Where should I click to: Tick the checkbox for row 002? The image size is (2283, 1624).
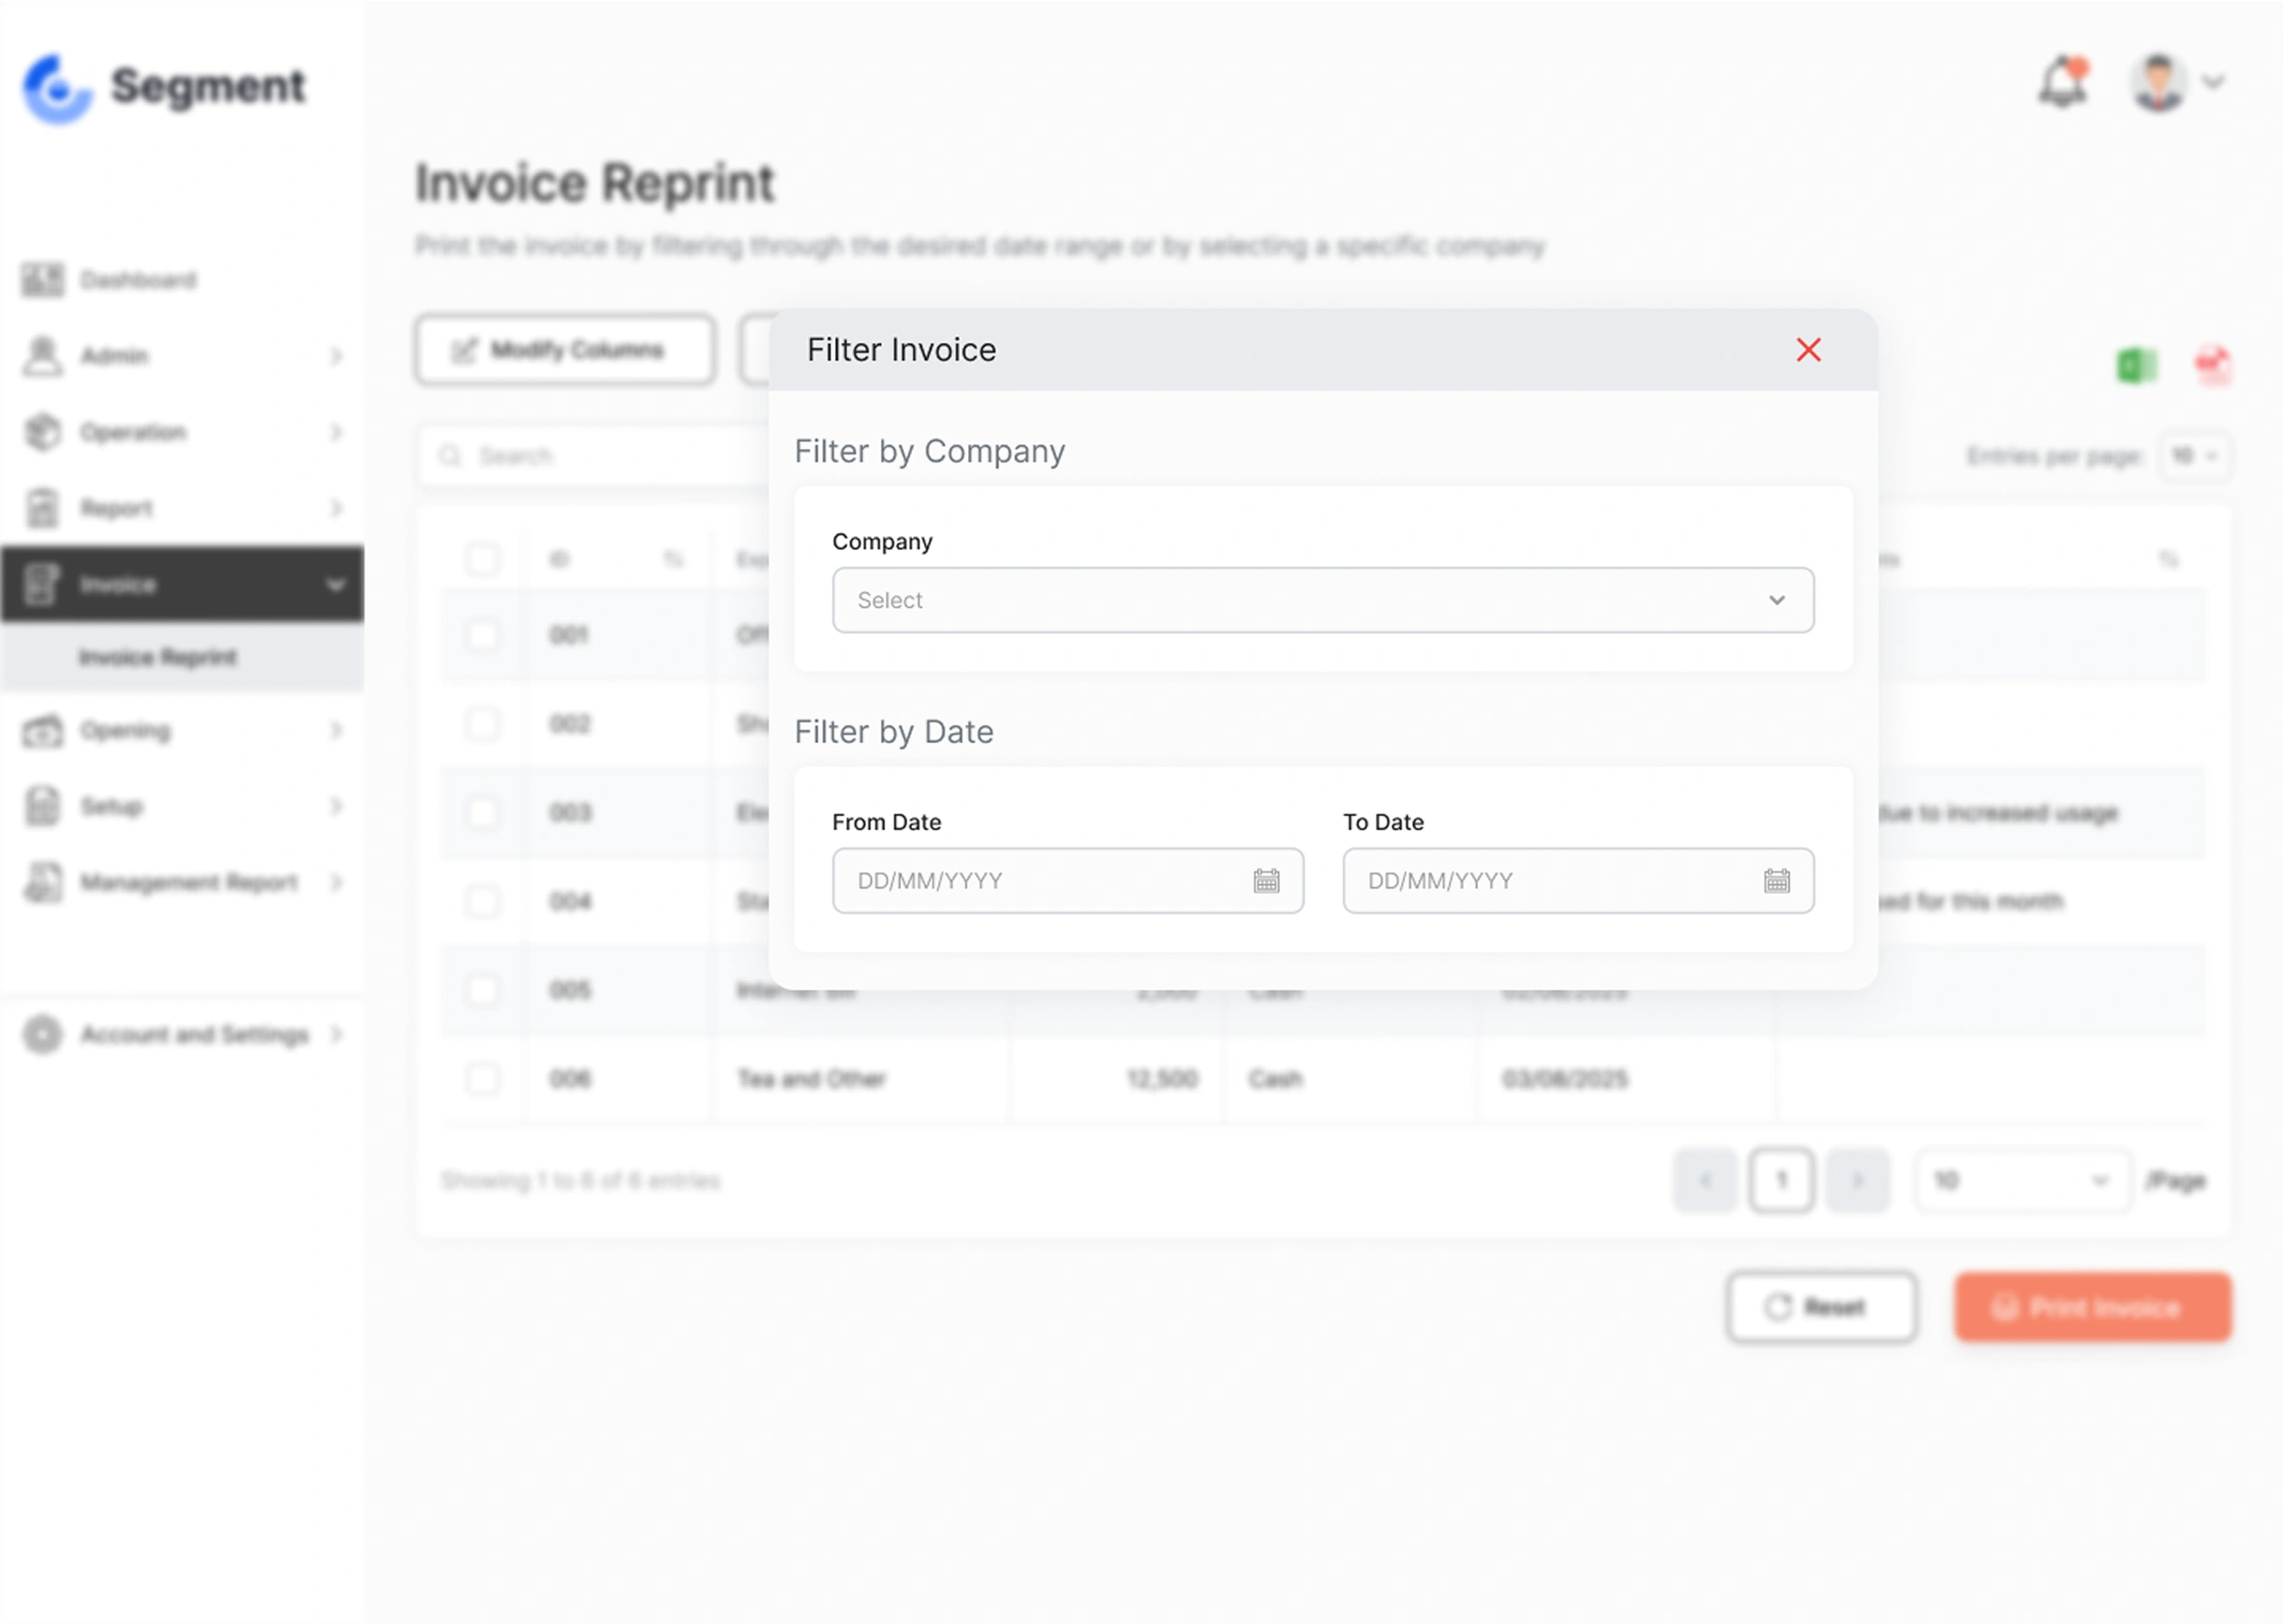click(x=483, y=724)
